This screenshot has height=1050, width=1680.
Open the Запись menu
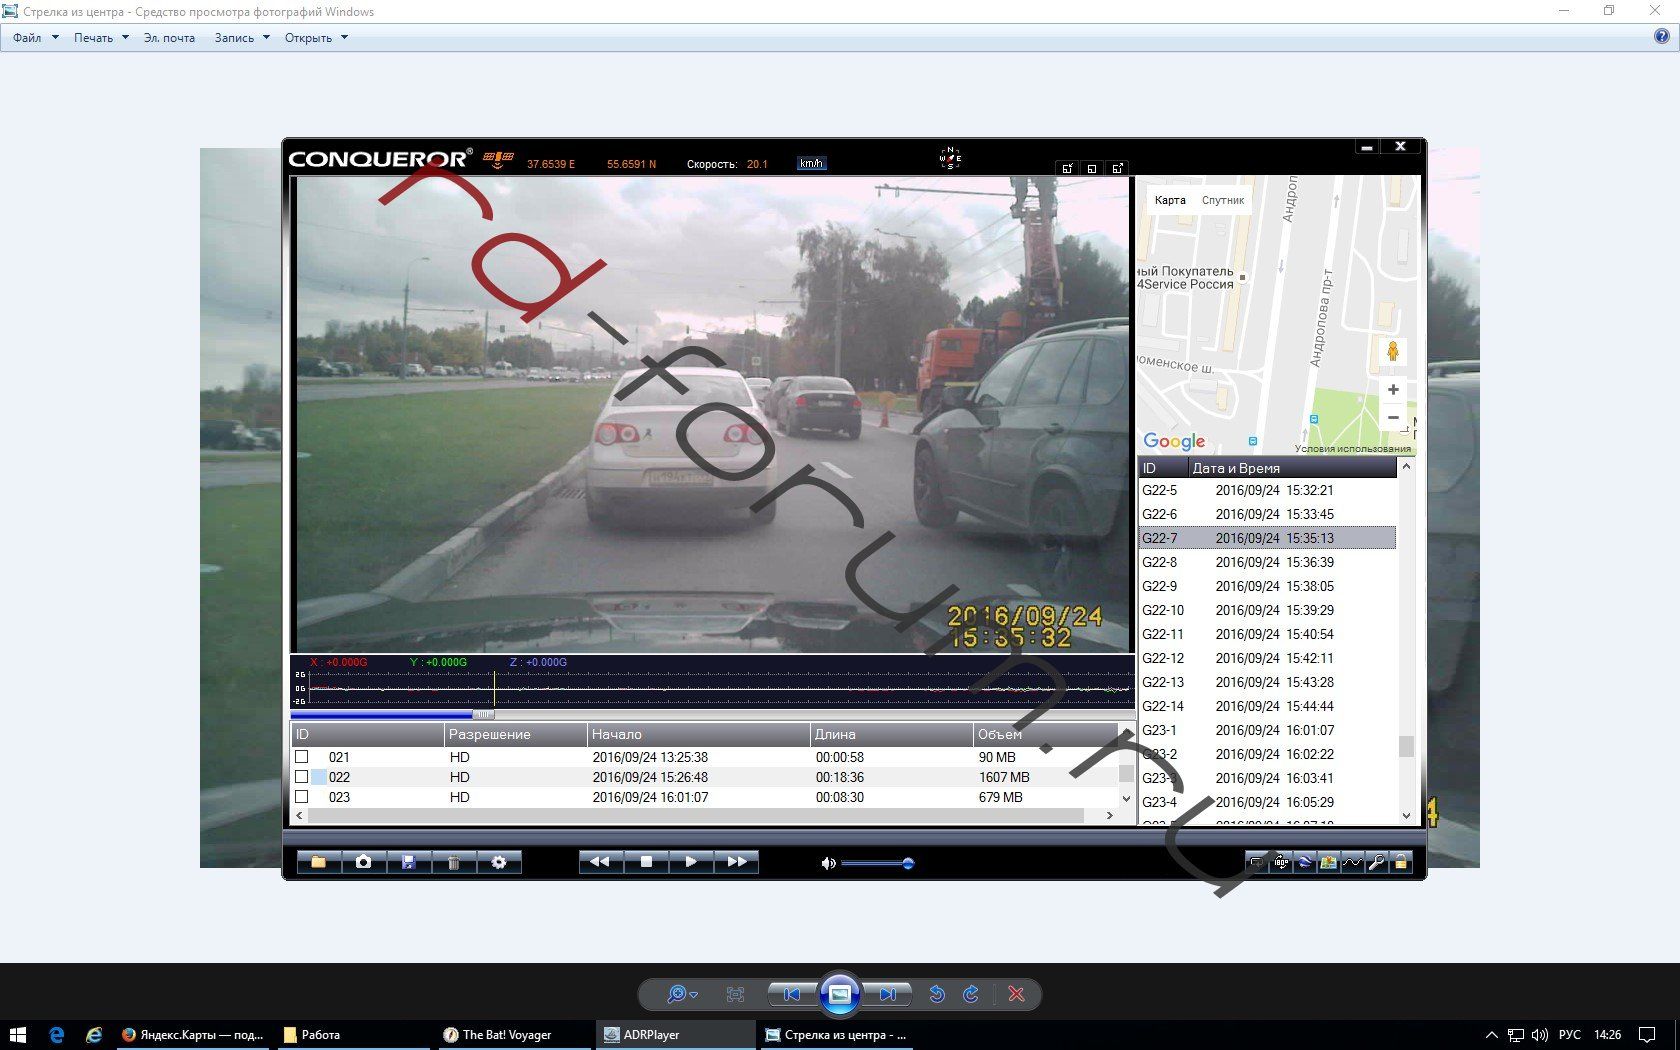(x=241, y=38)
